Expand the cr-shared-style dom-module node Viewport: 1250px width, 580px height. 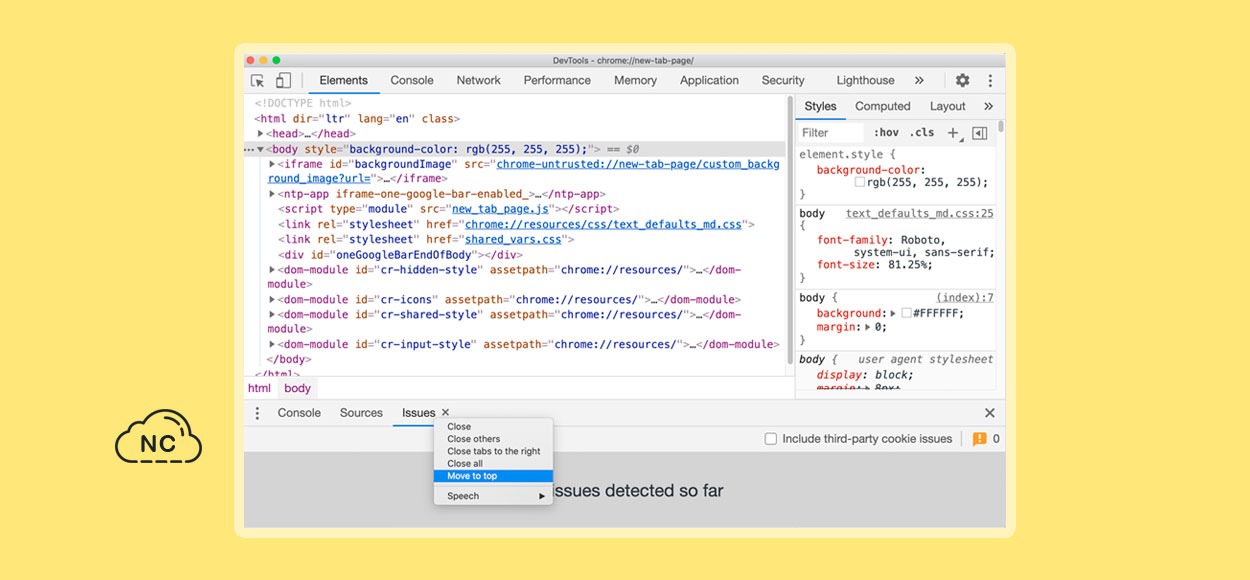pyautogui.click(x=273, y=315)
